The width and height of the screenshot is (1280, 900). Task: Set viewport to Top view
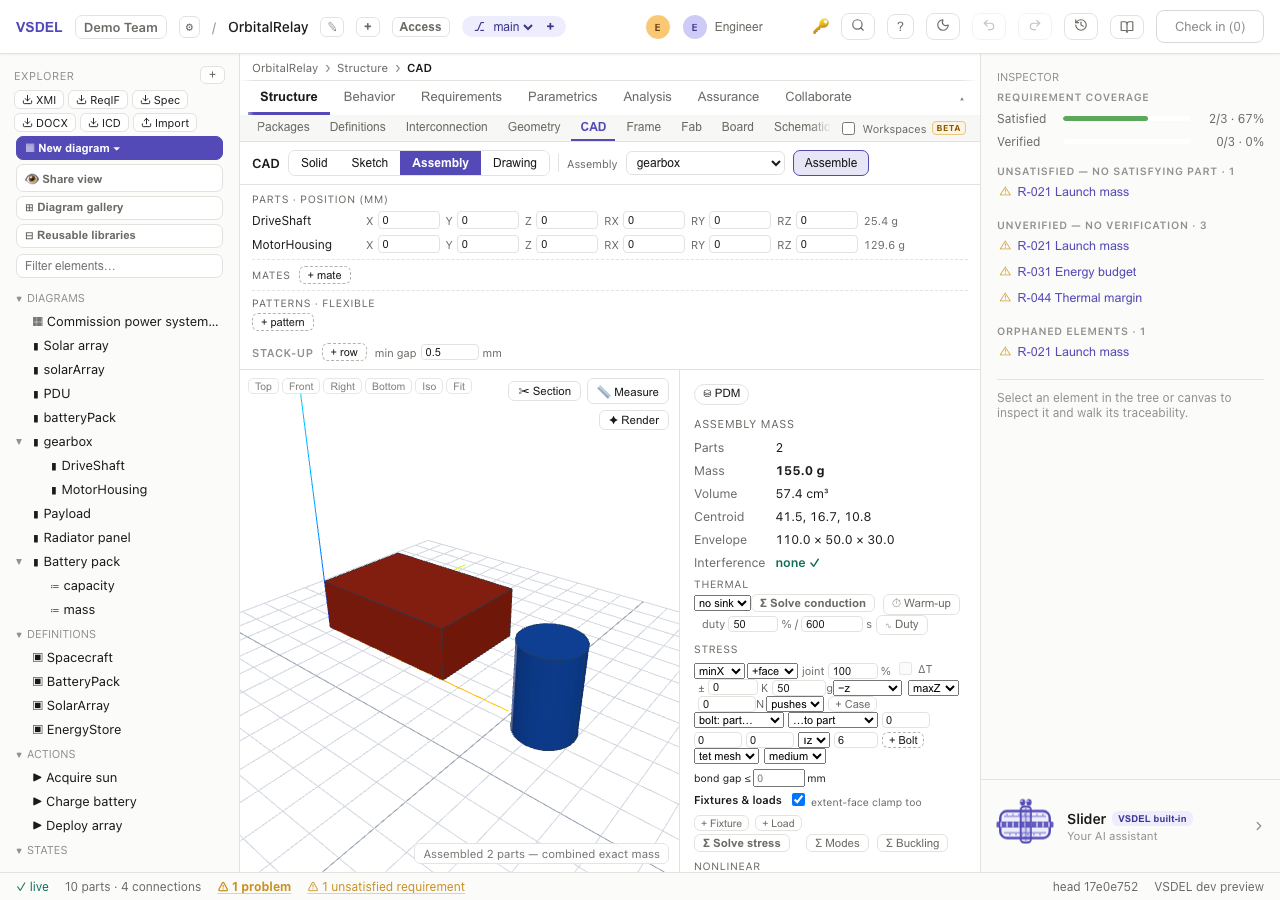263,386
